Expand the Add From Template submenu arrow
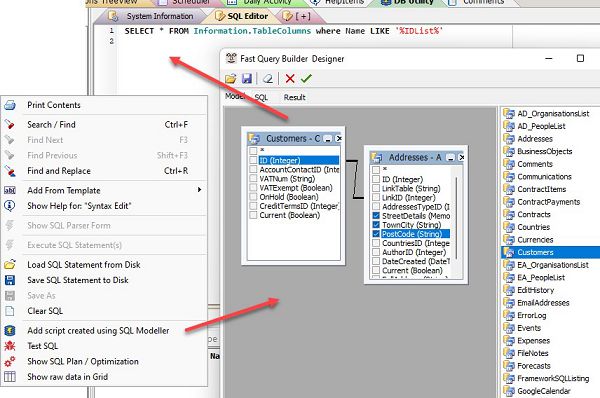 199,190
